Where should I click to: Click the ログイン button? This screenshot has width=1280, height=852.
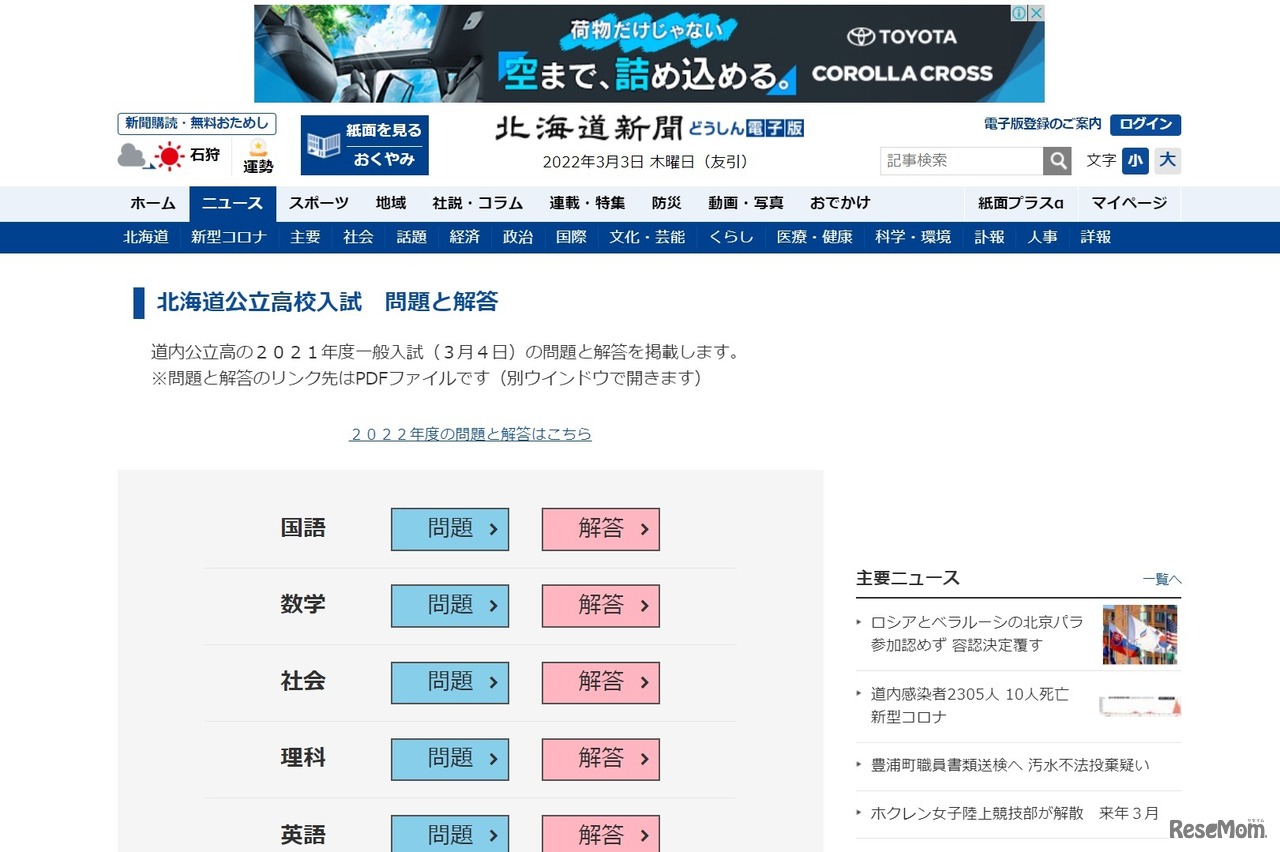pyautogui.click(x=1145, y=125)
